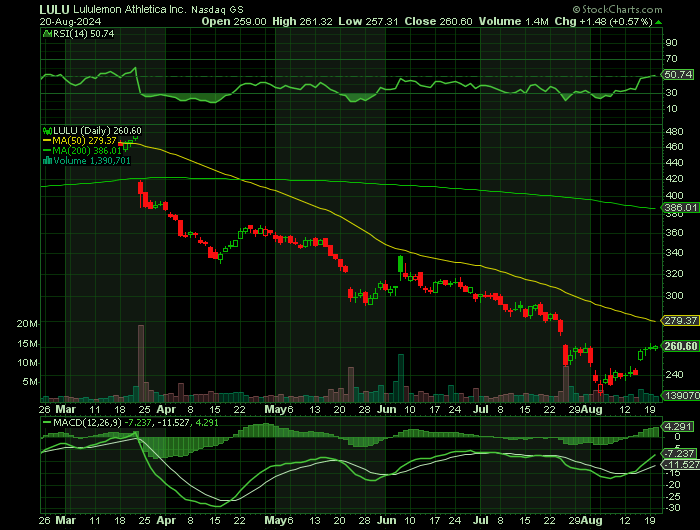Viewport: 700px width, 530px height.
Task: Click the Nasdaq GS exchange label
Action: click(217, 10)
